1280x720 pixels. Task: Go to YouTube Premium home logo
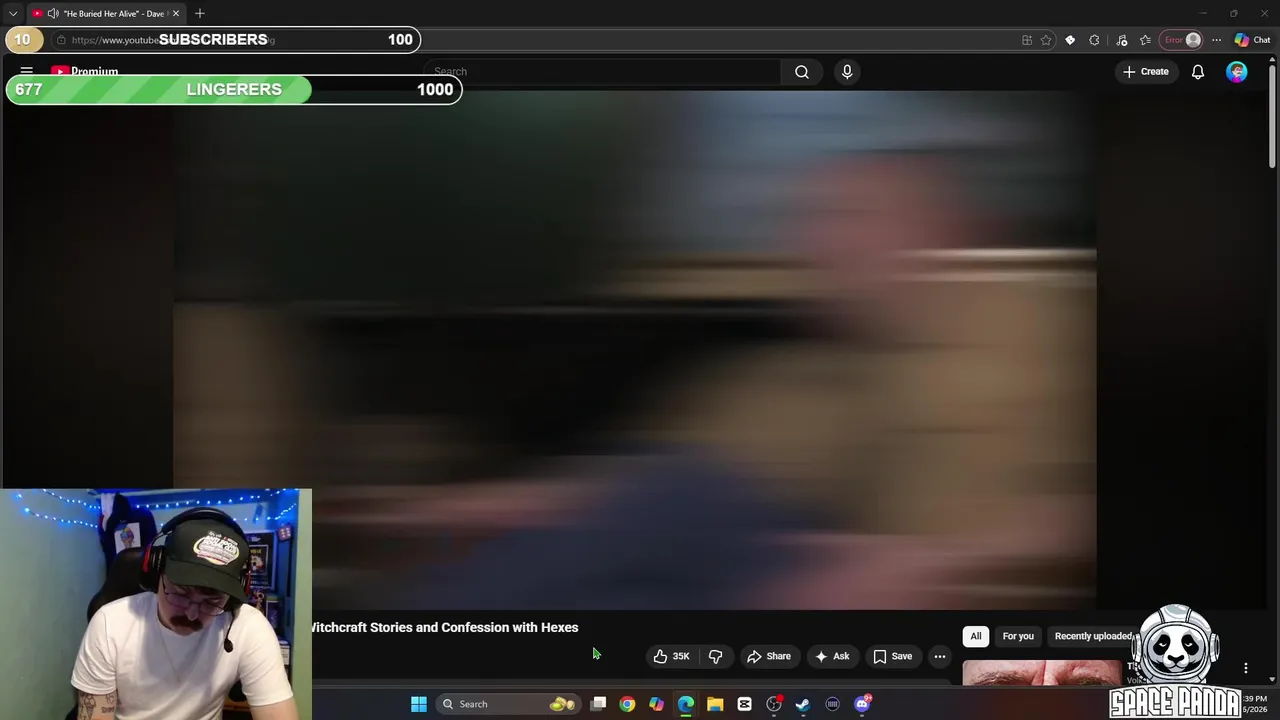85,72
